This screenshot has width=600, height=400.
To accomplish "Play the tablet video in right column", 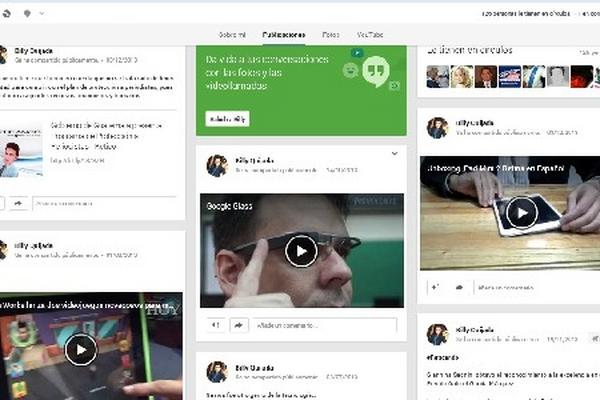I will (x=521, y=212).
